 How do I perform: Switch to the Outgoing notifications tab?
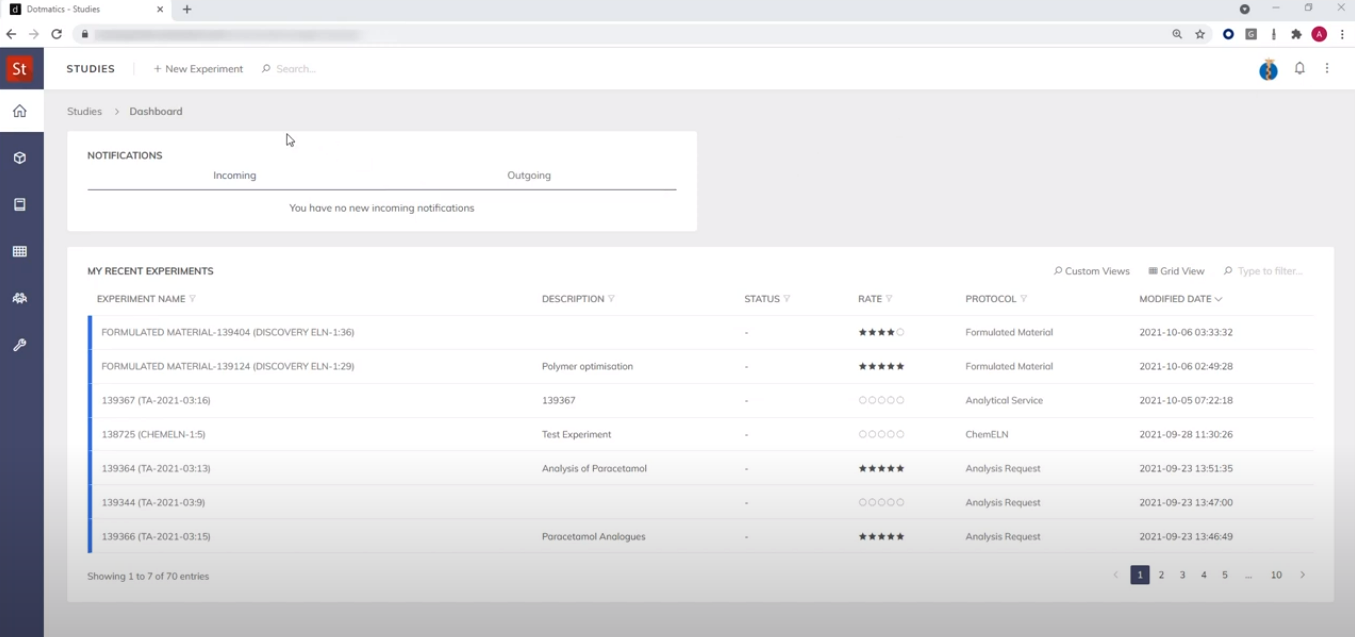tap(528, 175)
